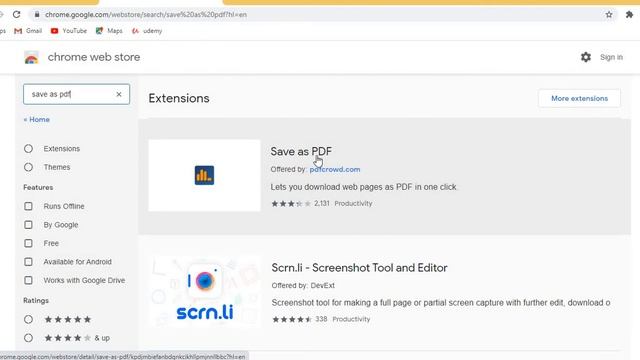Open the udemy bookmark
This screenshot has width=640, height=360.
(147, 31)
